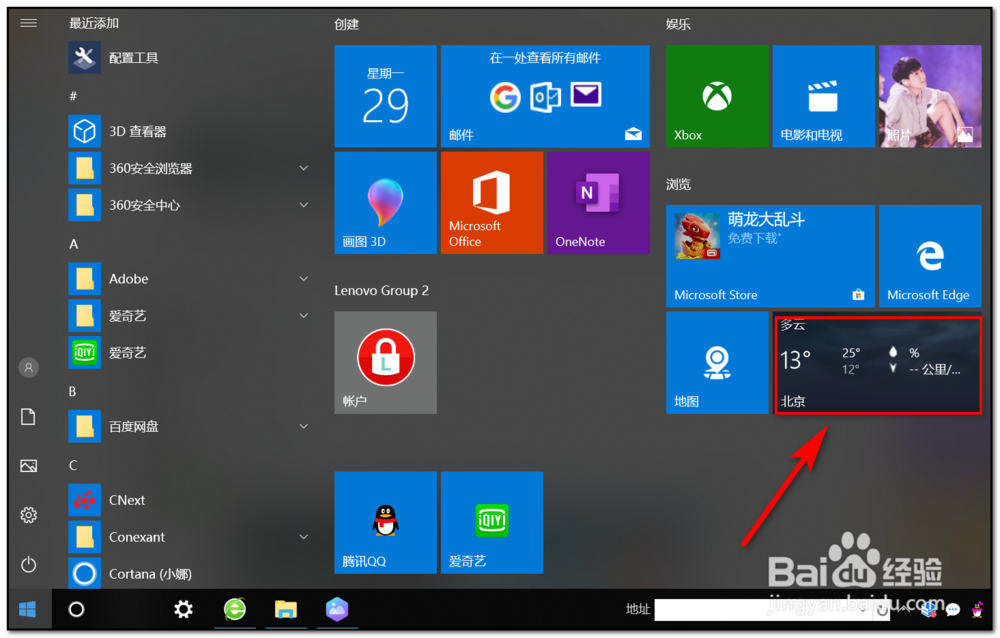Screen dimensions: 1000x638
Task: Click the section letter C header
Action: (x=73, y=465)
